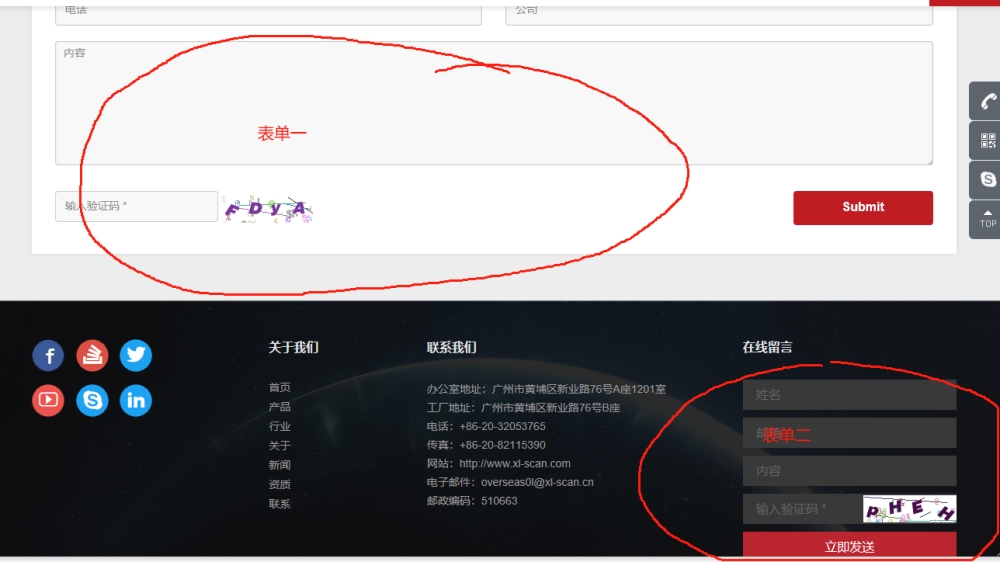Focus the 内容 field in the footer form
The height and width of the screenshot is (562, 1000).
point(849,471)
